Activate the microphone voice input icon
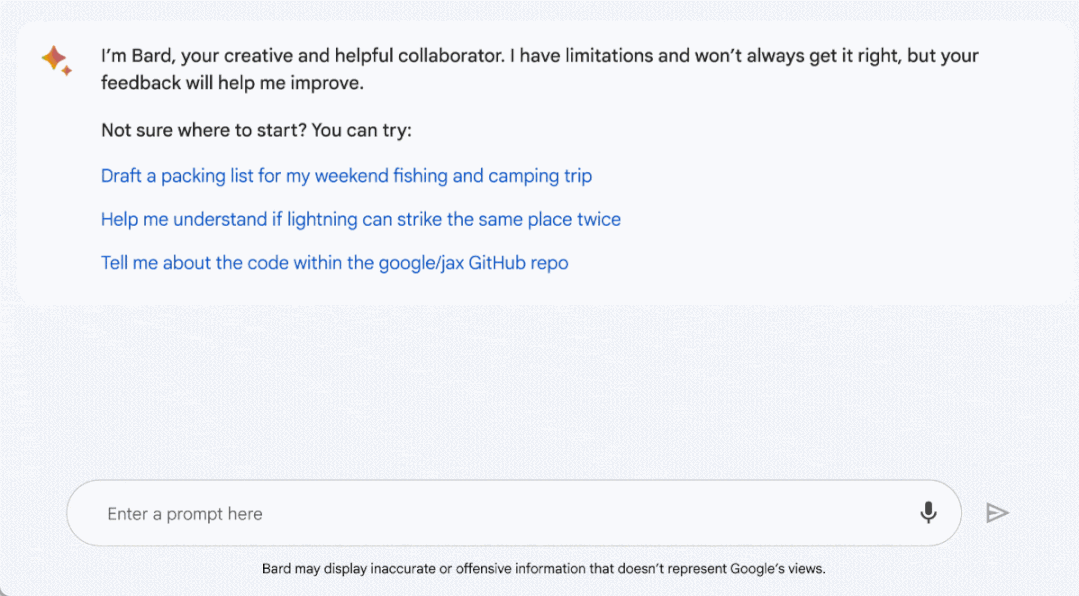This screenshot has height=596, width=1079. point(928,513)
